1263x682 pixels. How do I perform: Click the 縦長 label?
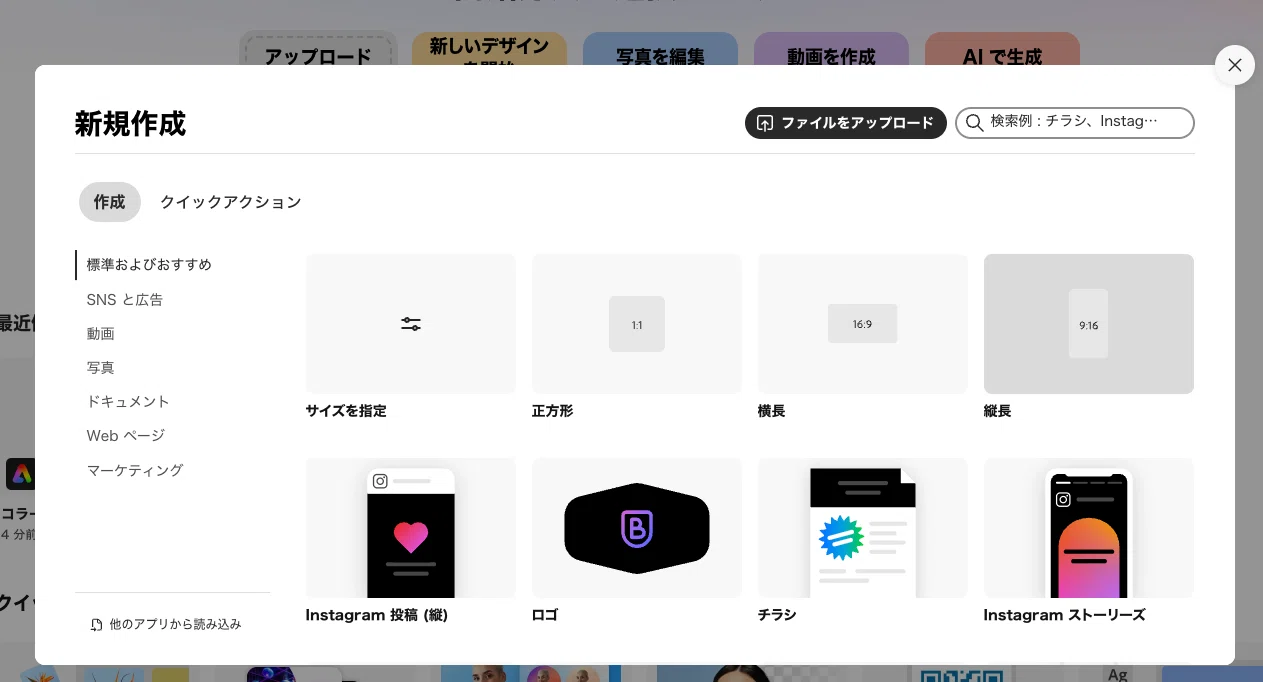click(998, 411)
